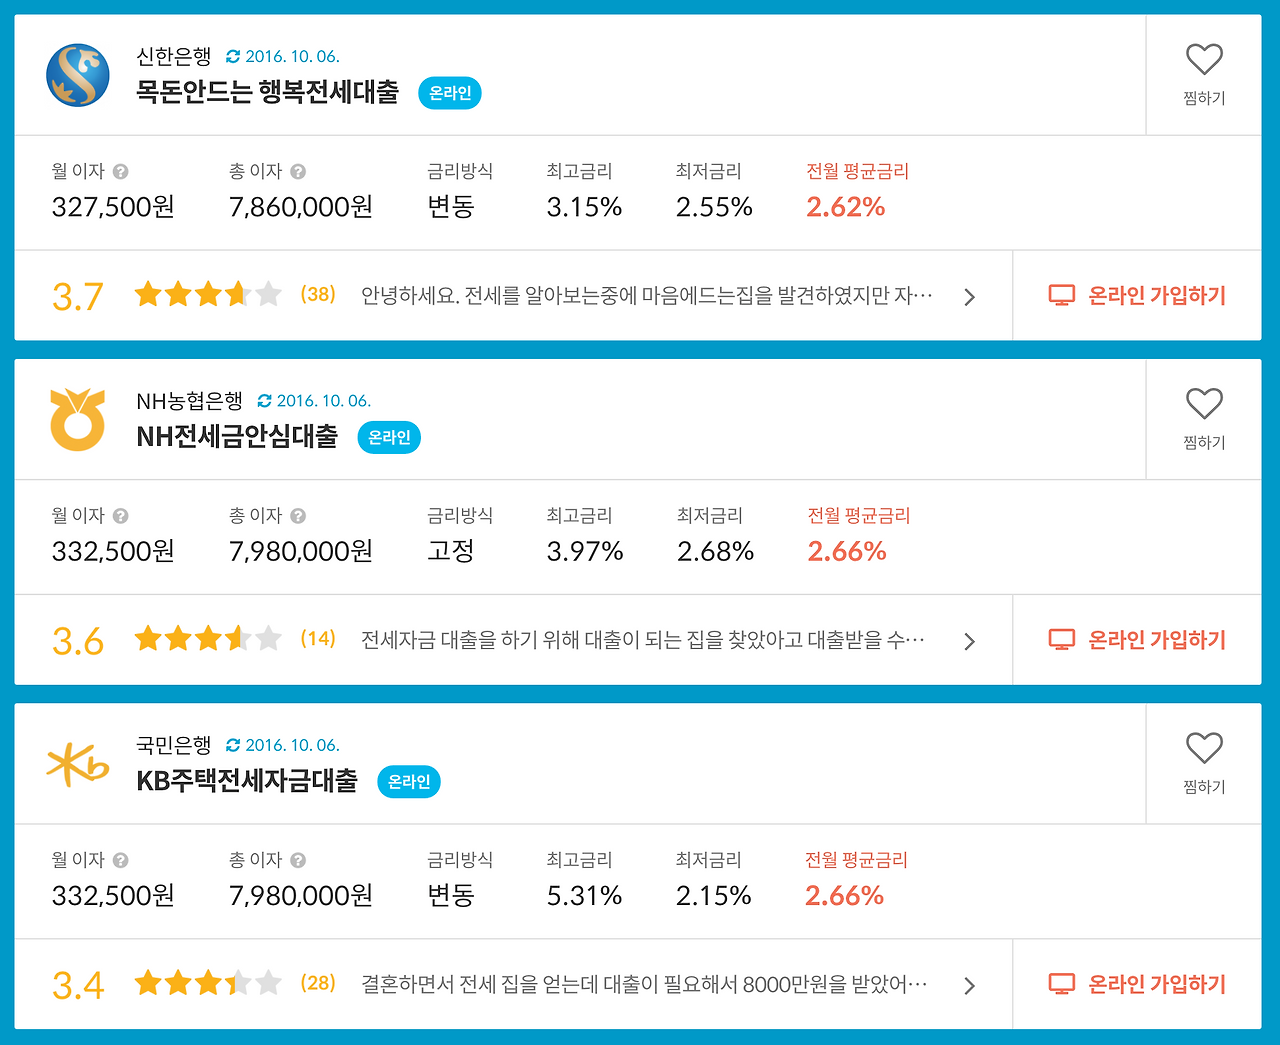1280x1045 pixels.
Task: Click 온라인 가입하기 for the KB주택전세자금대출
Action: pyautogui.click(x=1137, y=984)
